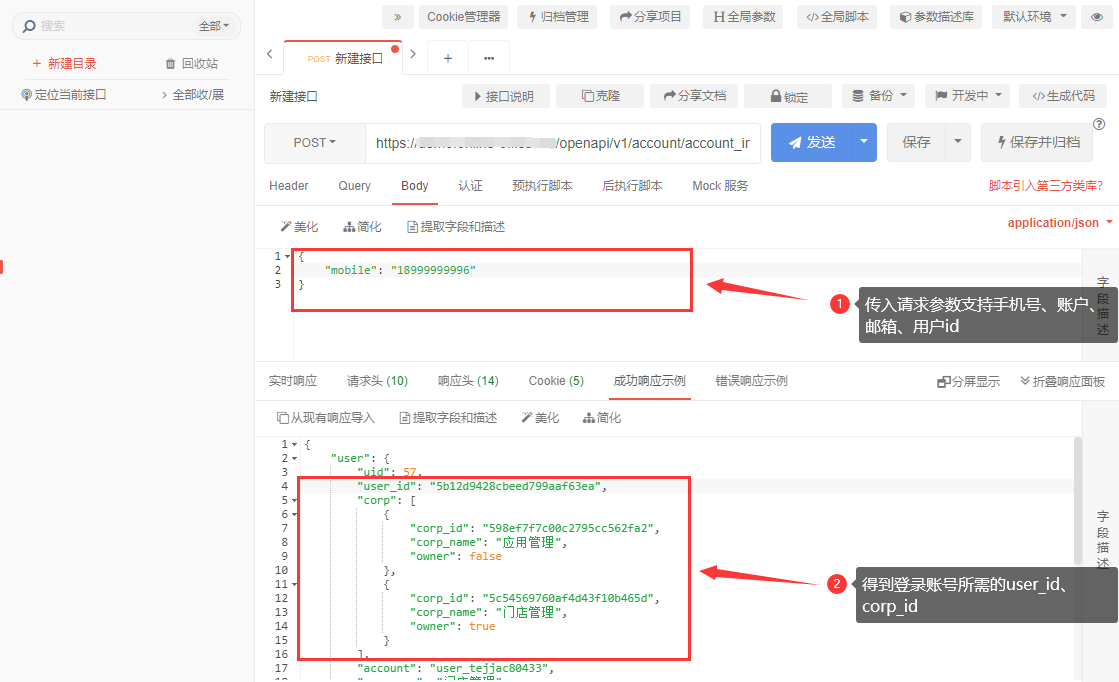Open the 参数描述库 parameter library
The image size is (1119, 682).
tap(936, 16)
